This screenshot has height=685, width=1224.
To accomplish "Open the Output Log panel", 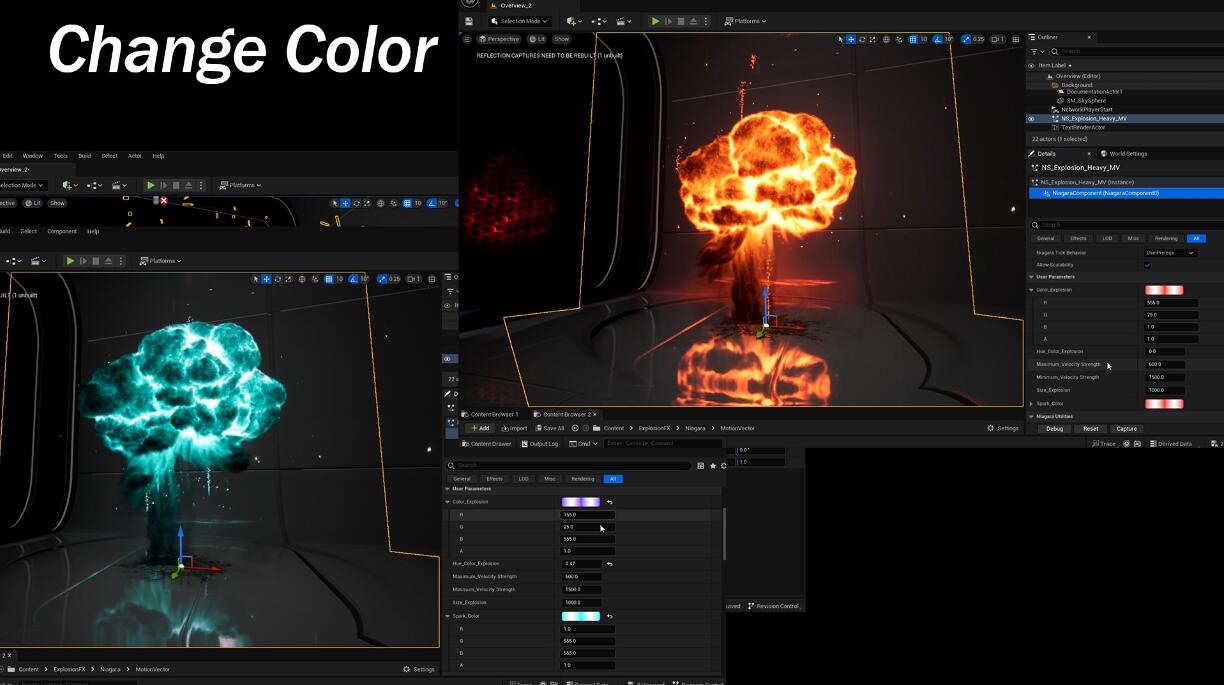I will (x=540, y=444).
